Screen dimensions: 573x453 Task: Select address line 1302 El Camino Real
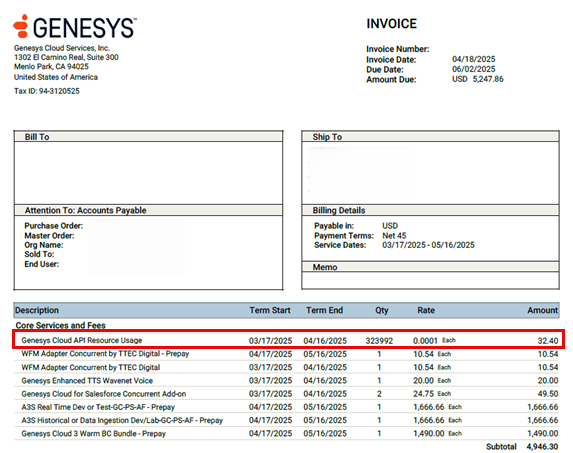point(66,57)
